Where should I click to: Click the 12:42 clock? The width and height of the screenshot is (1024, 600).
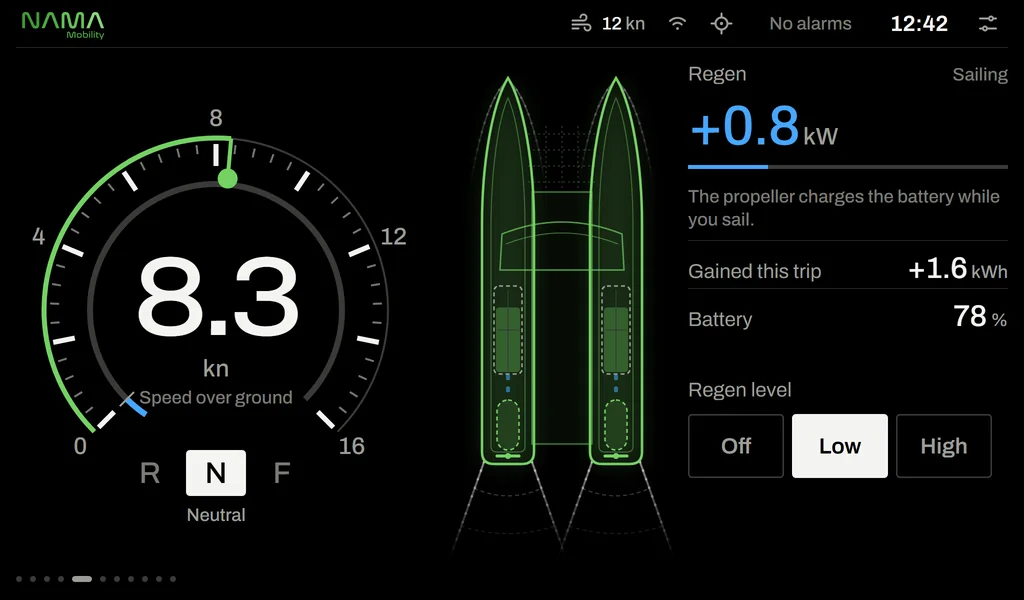[919, 24]
